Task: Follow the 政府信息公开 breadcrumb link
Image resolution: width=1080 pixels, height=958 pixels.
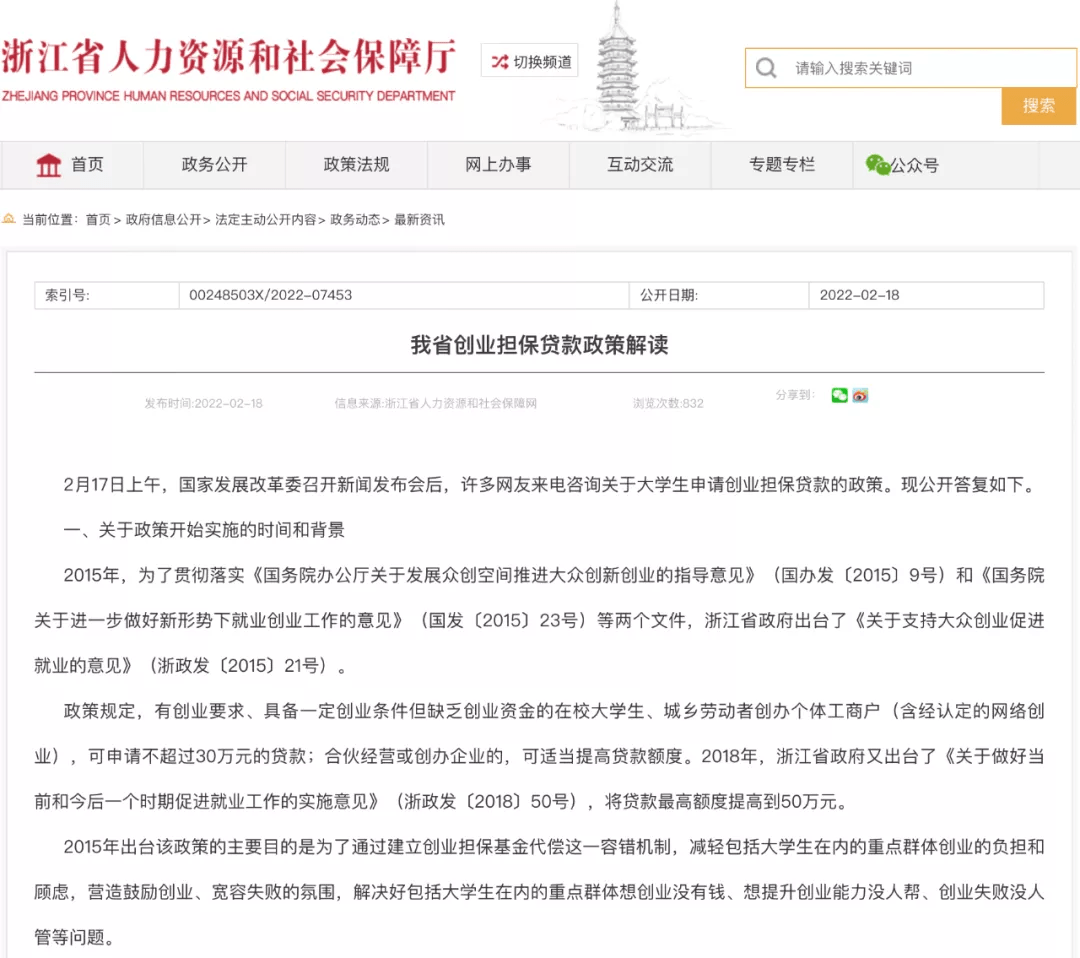Action: point(163,220)
